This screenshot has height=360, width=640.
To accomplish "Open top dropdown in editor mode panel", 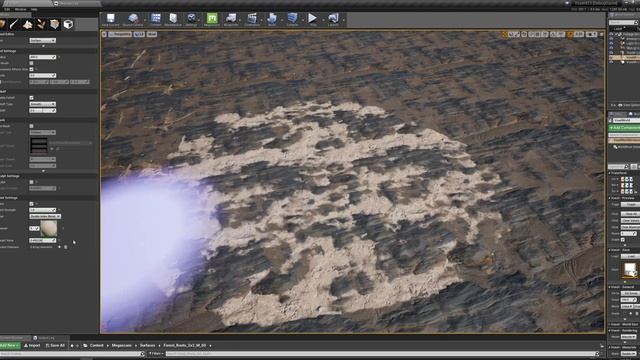I will click(42, 40).
